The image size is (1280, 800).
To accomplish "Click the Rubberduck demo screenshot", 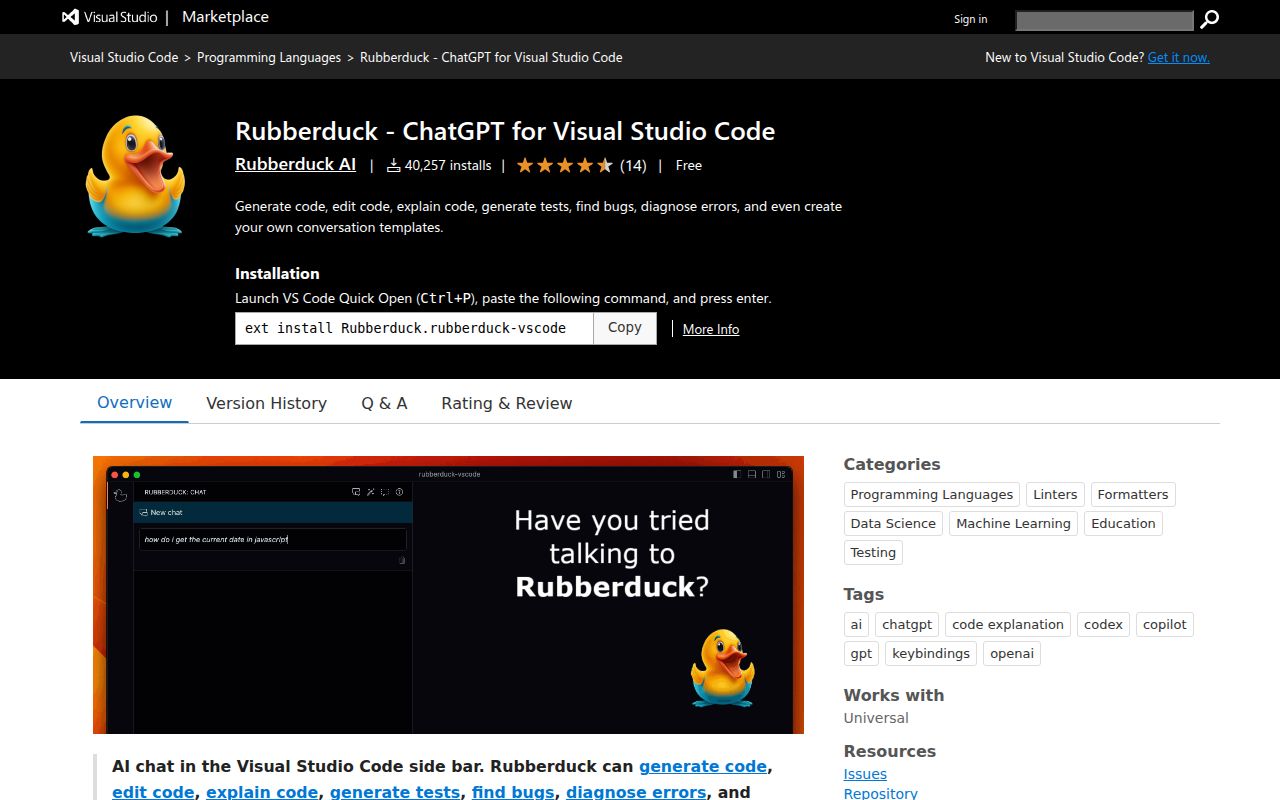I will click(448, 595).
